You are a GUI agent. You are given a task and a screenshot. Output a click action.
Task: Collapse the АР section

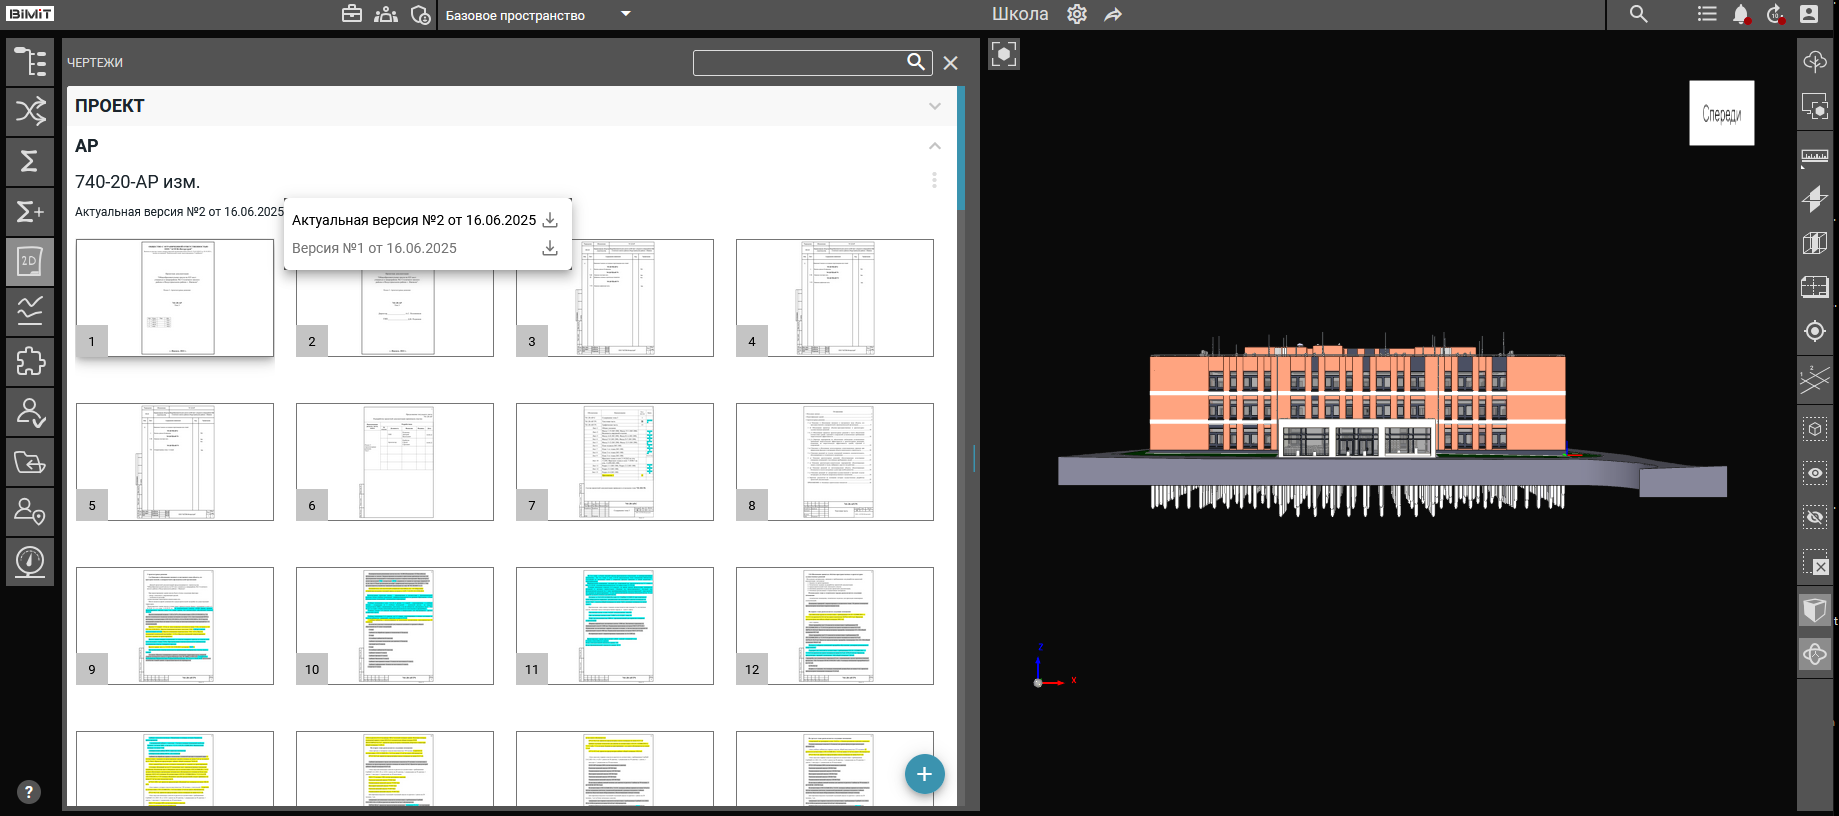(x=934, y=146)
